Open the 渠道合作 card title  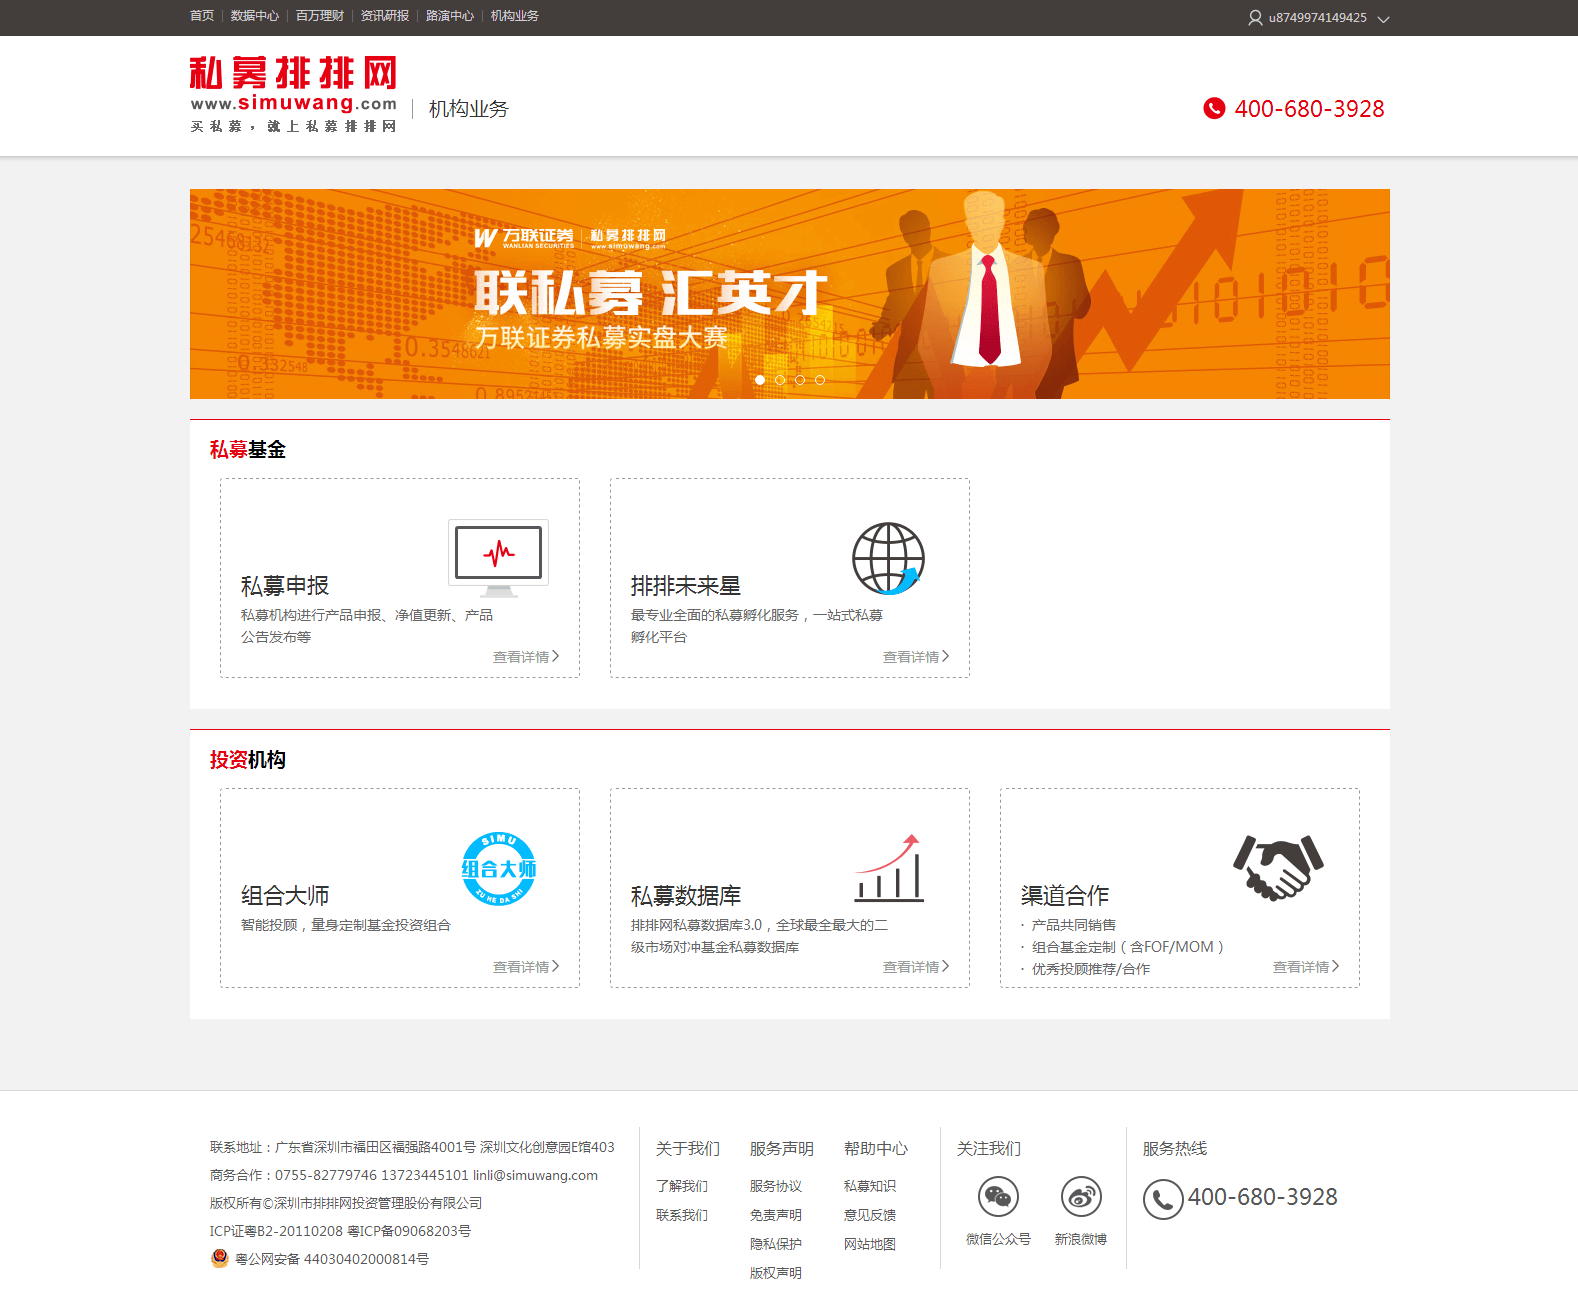click(1065, 896)
